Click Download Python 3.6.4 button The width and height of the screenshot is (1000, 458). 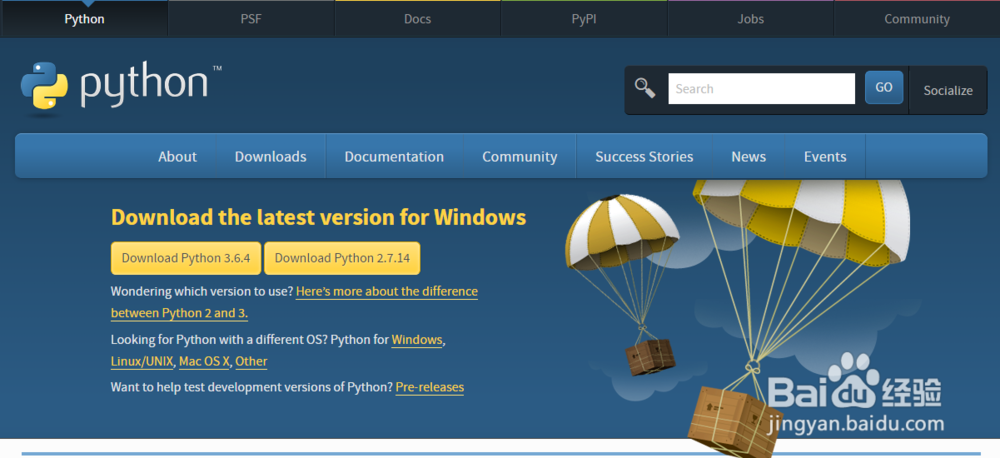[186, 258]
